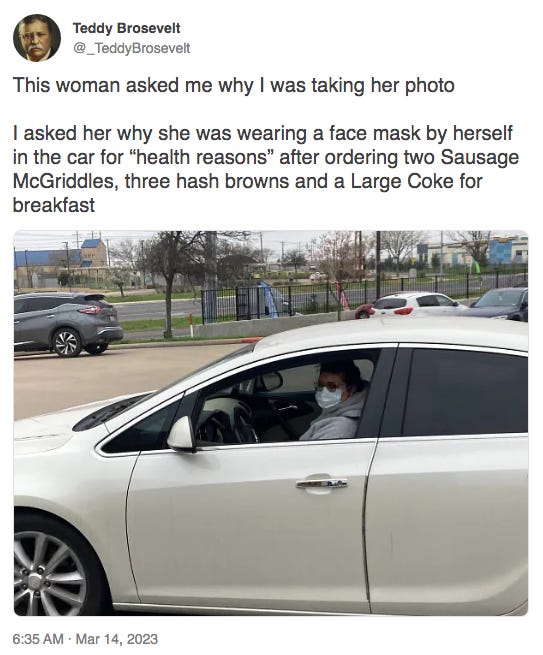Click the tinted rear window of car
The height and width of the screenshot is (655, 543).
[x=464, y=391]
